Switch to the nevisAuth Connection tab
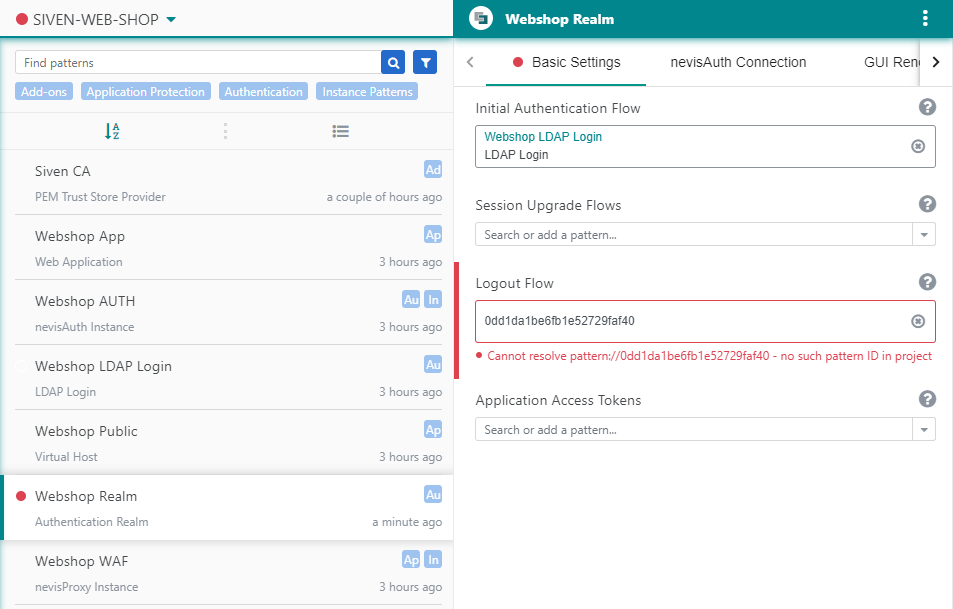Image resolution: width=953 pixels, height=609 pixels. pyautogui.click(x=738, y=62)
